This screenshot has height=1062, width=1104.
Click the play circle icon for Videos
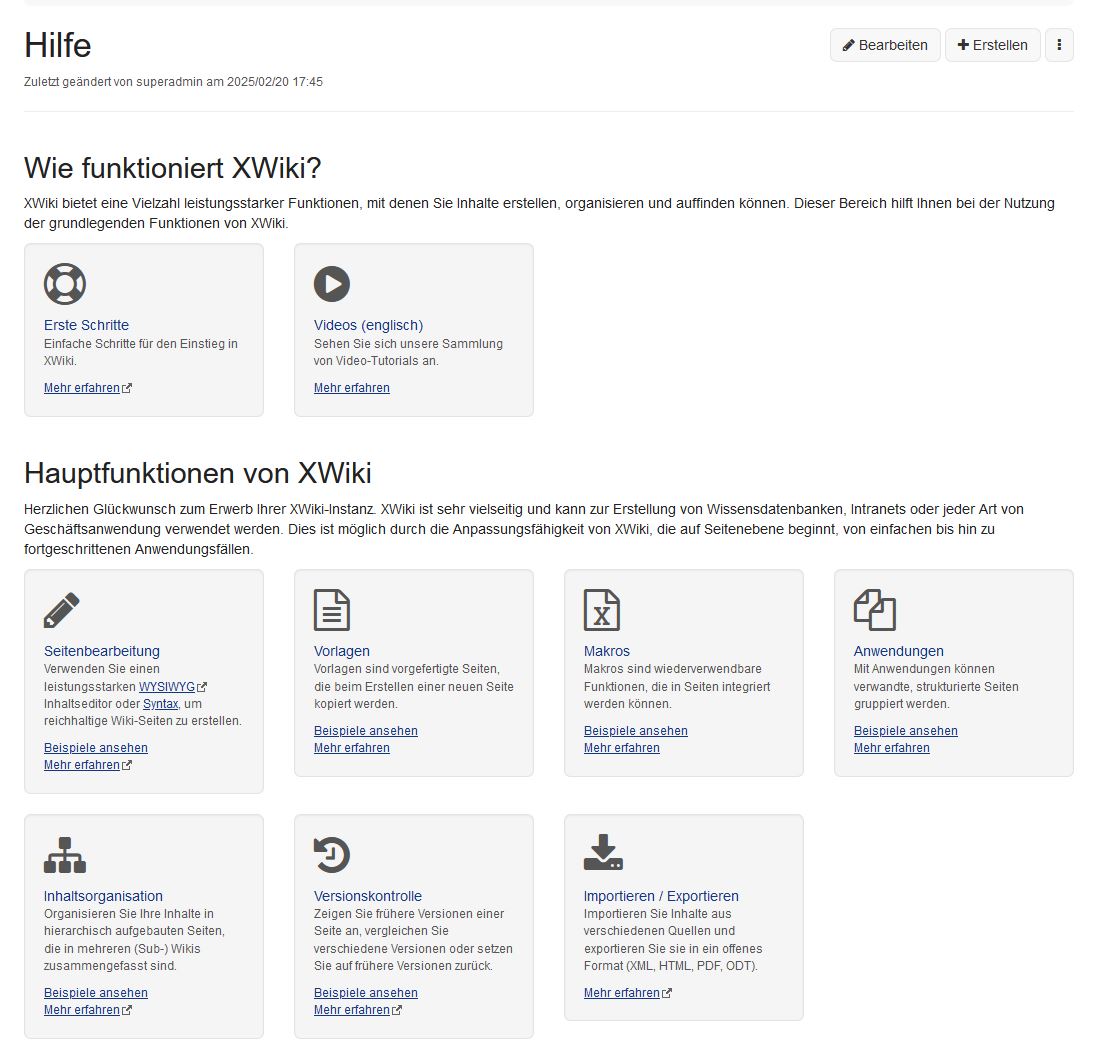pyautogui.click(x=332, y=284)
